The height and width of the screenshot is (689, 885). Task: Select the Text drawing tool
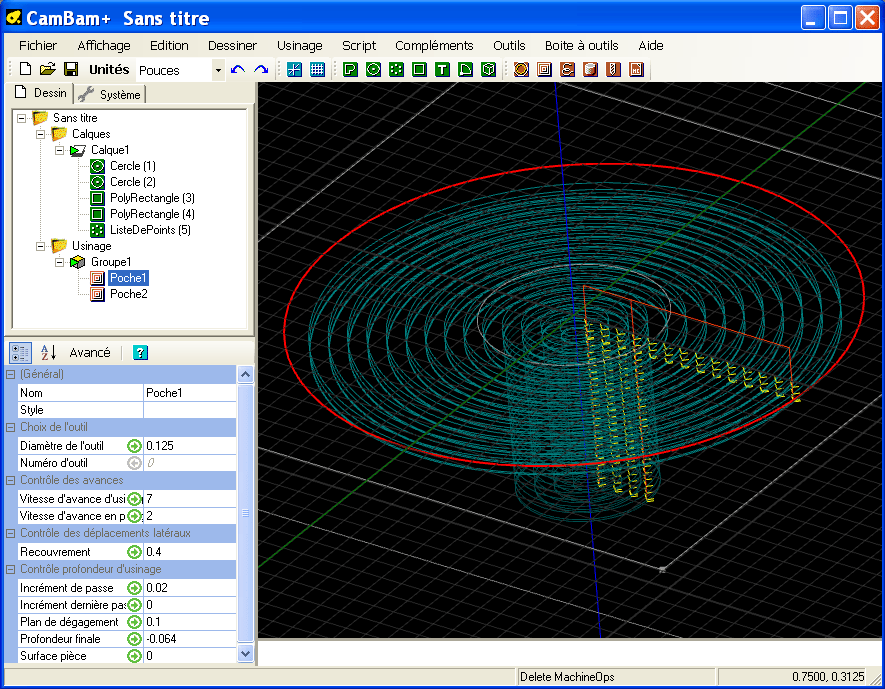coord(442,69)
